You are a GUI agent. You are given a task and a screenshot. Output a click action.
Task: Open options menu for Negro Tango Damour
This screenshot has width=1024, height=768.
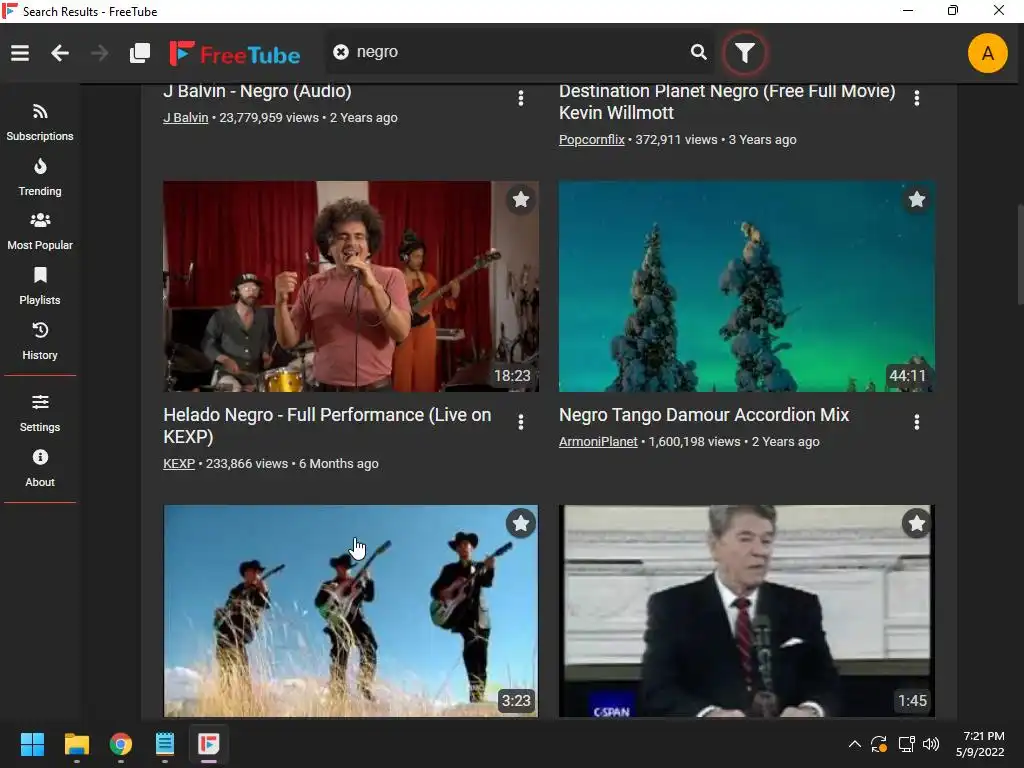pos(917,422)
